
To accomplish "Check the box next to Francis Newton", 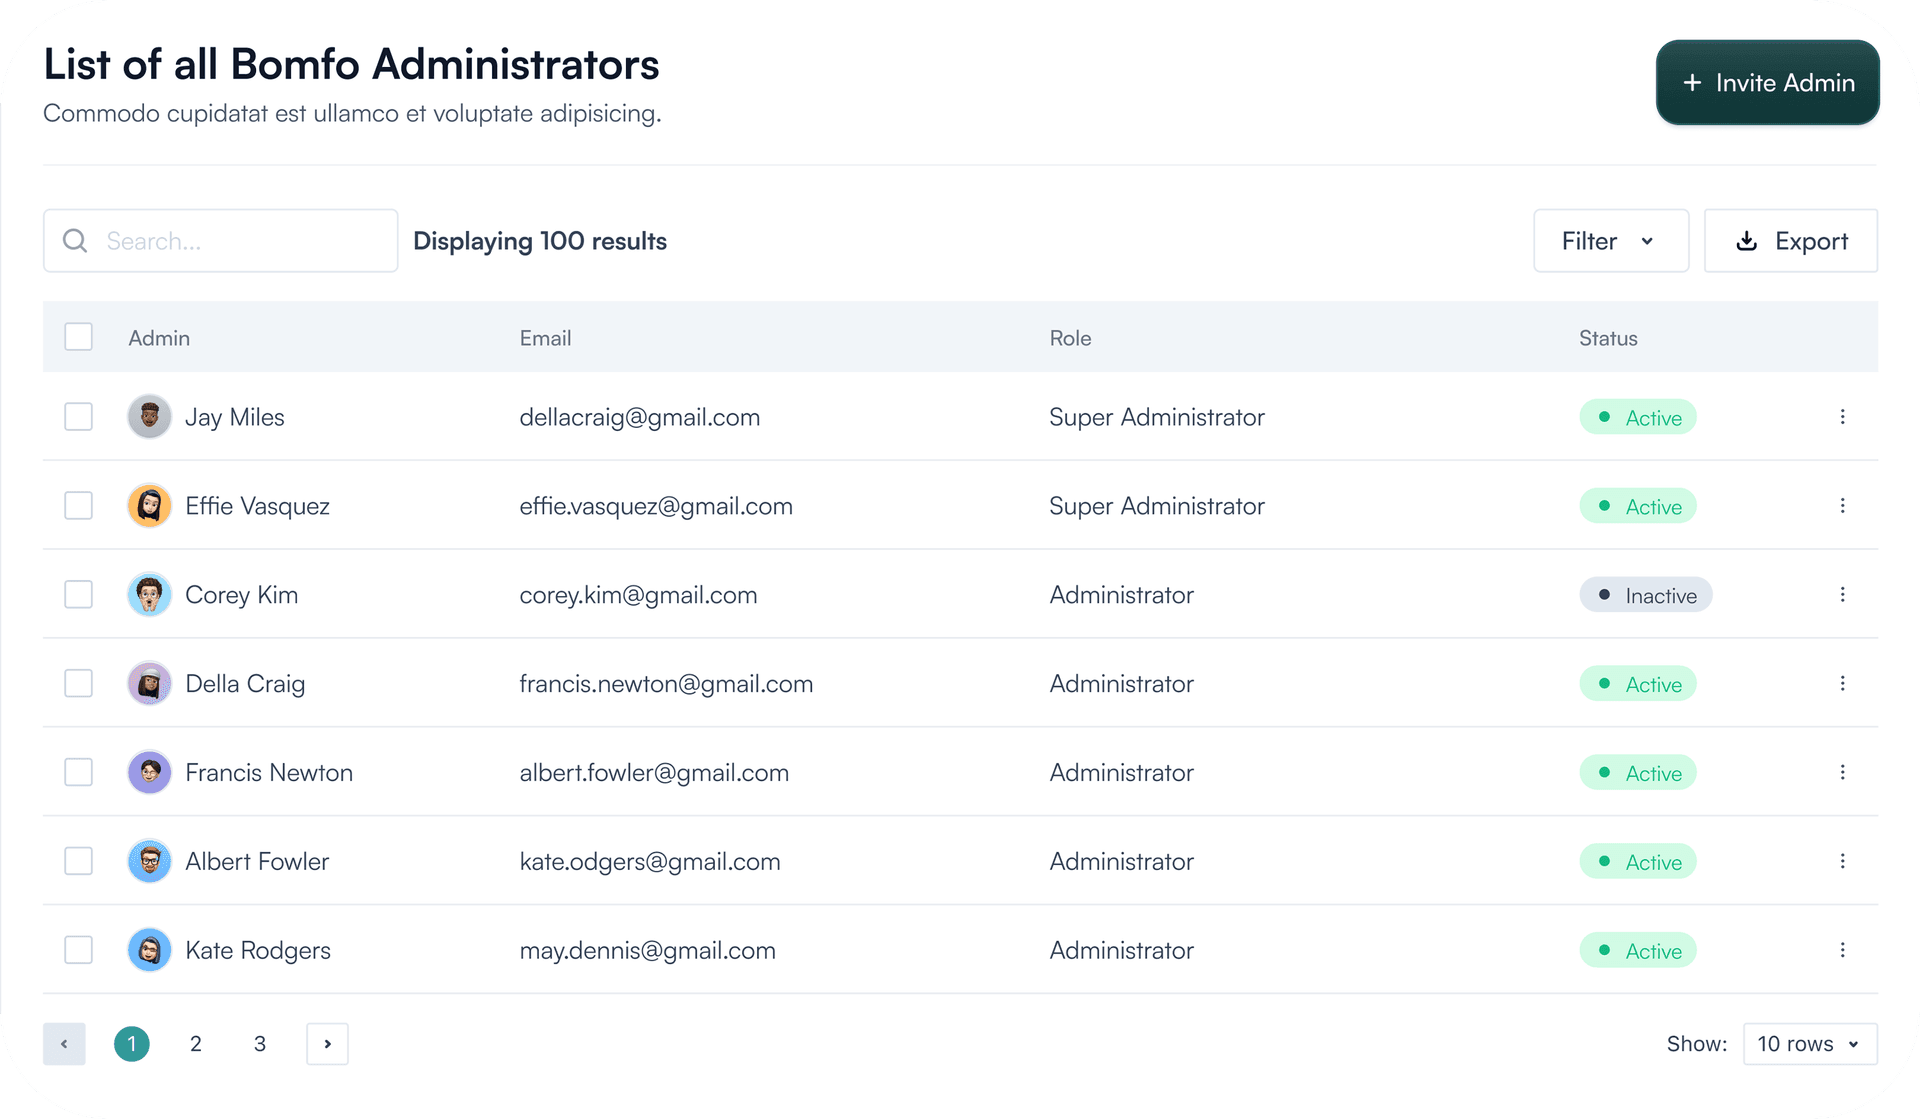I will click(78, 773).
